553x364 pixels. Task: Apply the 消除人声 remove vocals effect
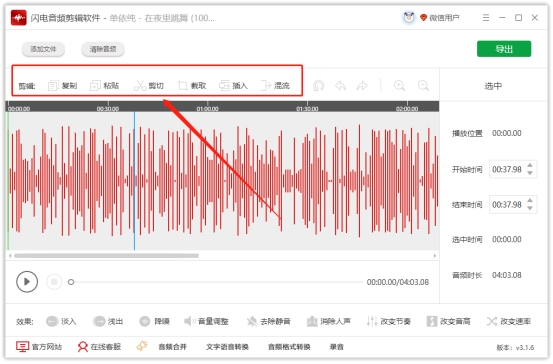(x=329, y=321)
